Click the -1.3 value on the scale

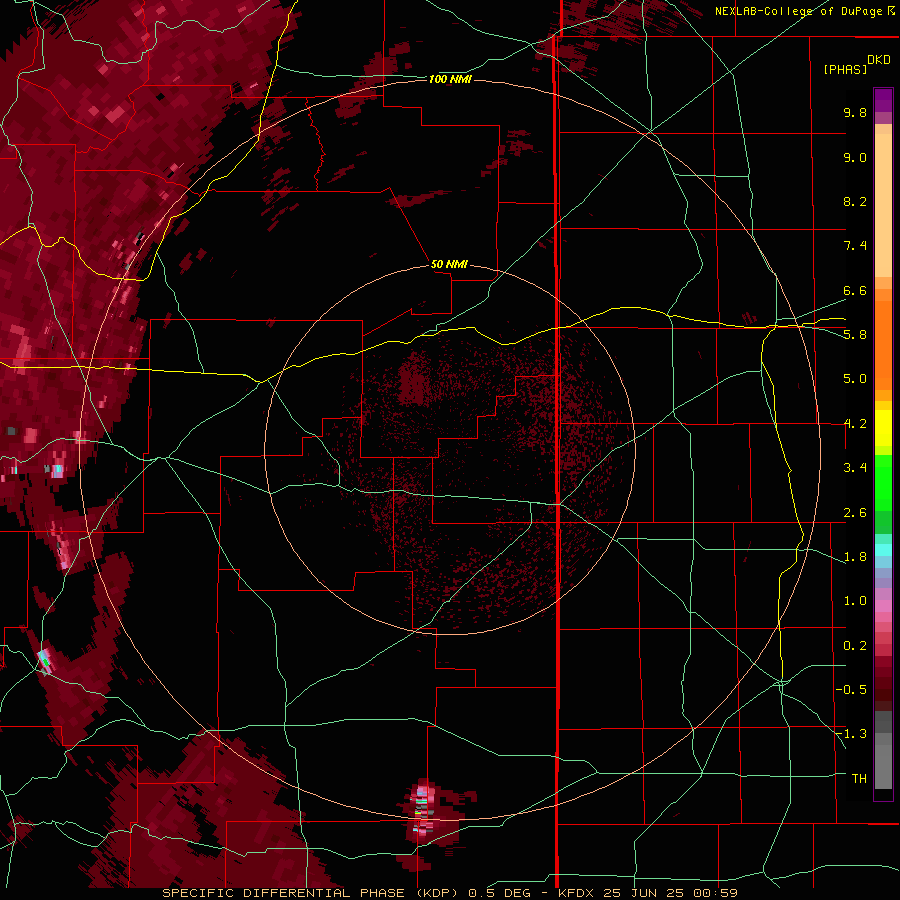[x=851, y=734]
